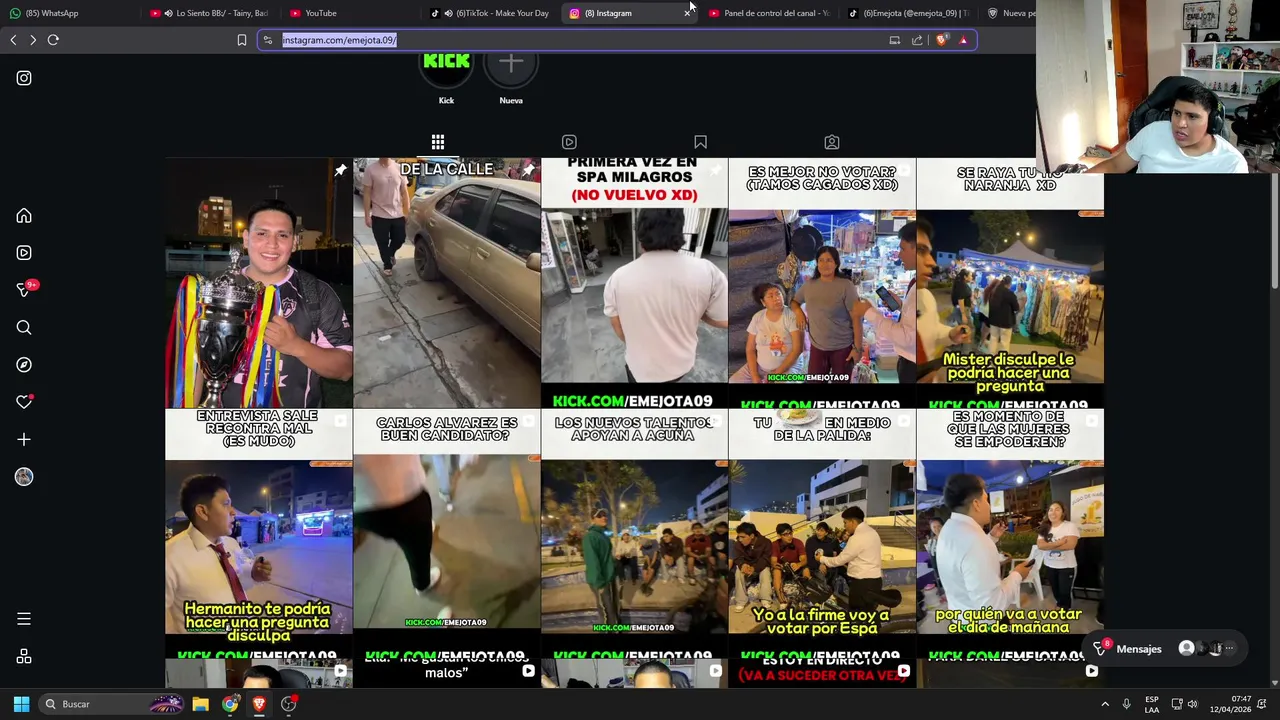Viewport: 1280px width, 720px height.
Task: Click the taskbar Buscar search box
Action: 112,704
